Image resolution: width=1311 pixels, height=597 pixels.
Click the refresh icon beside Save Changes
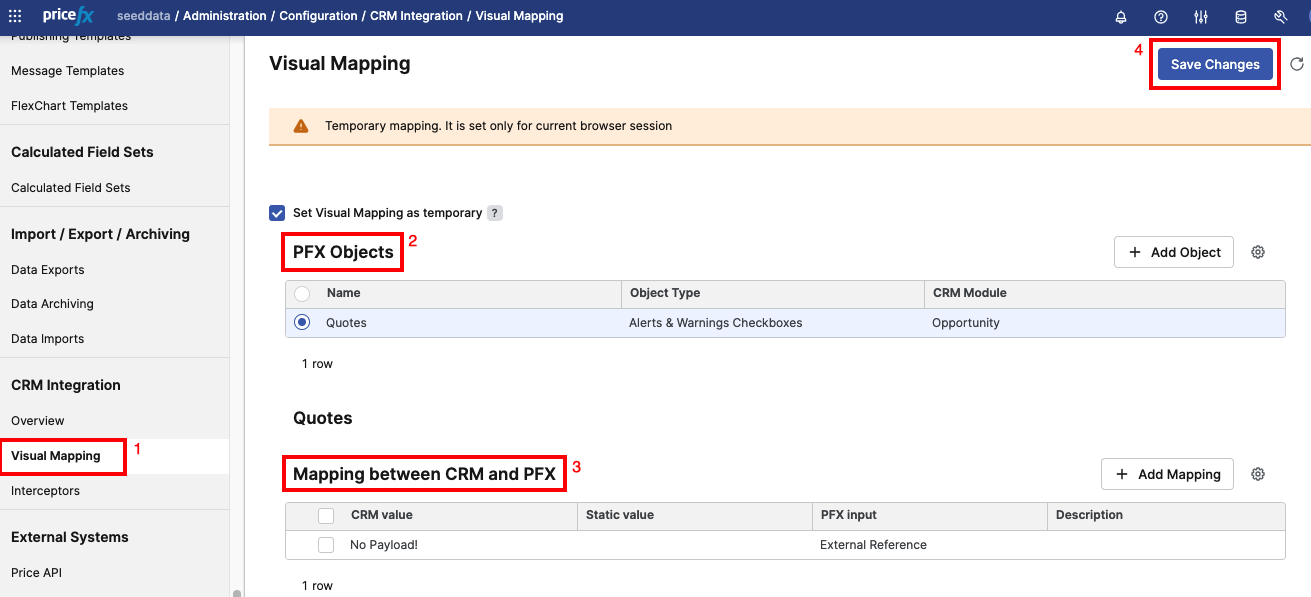point(1297,64)
